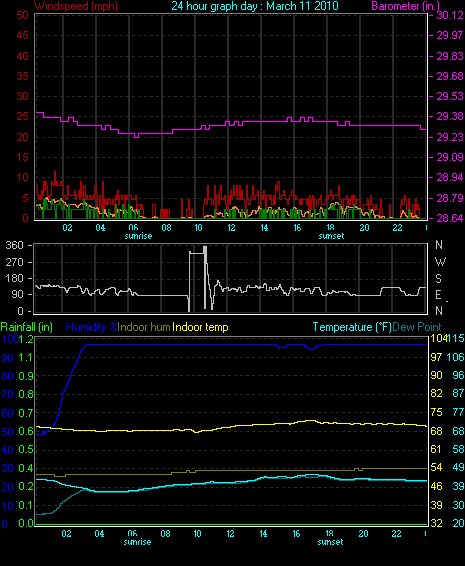This screenshot has height=566, width=465.
Task: Click the sunset marker under bottom graph
Action: click(330, 542)
